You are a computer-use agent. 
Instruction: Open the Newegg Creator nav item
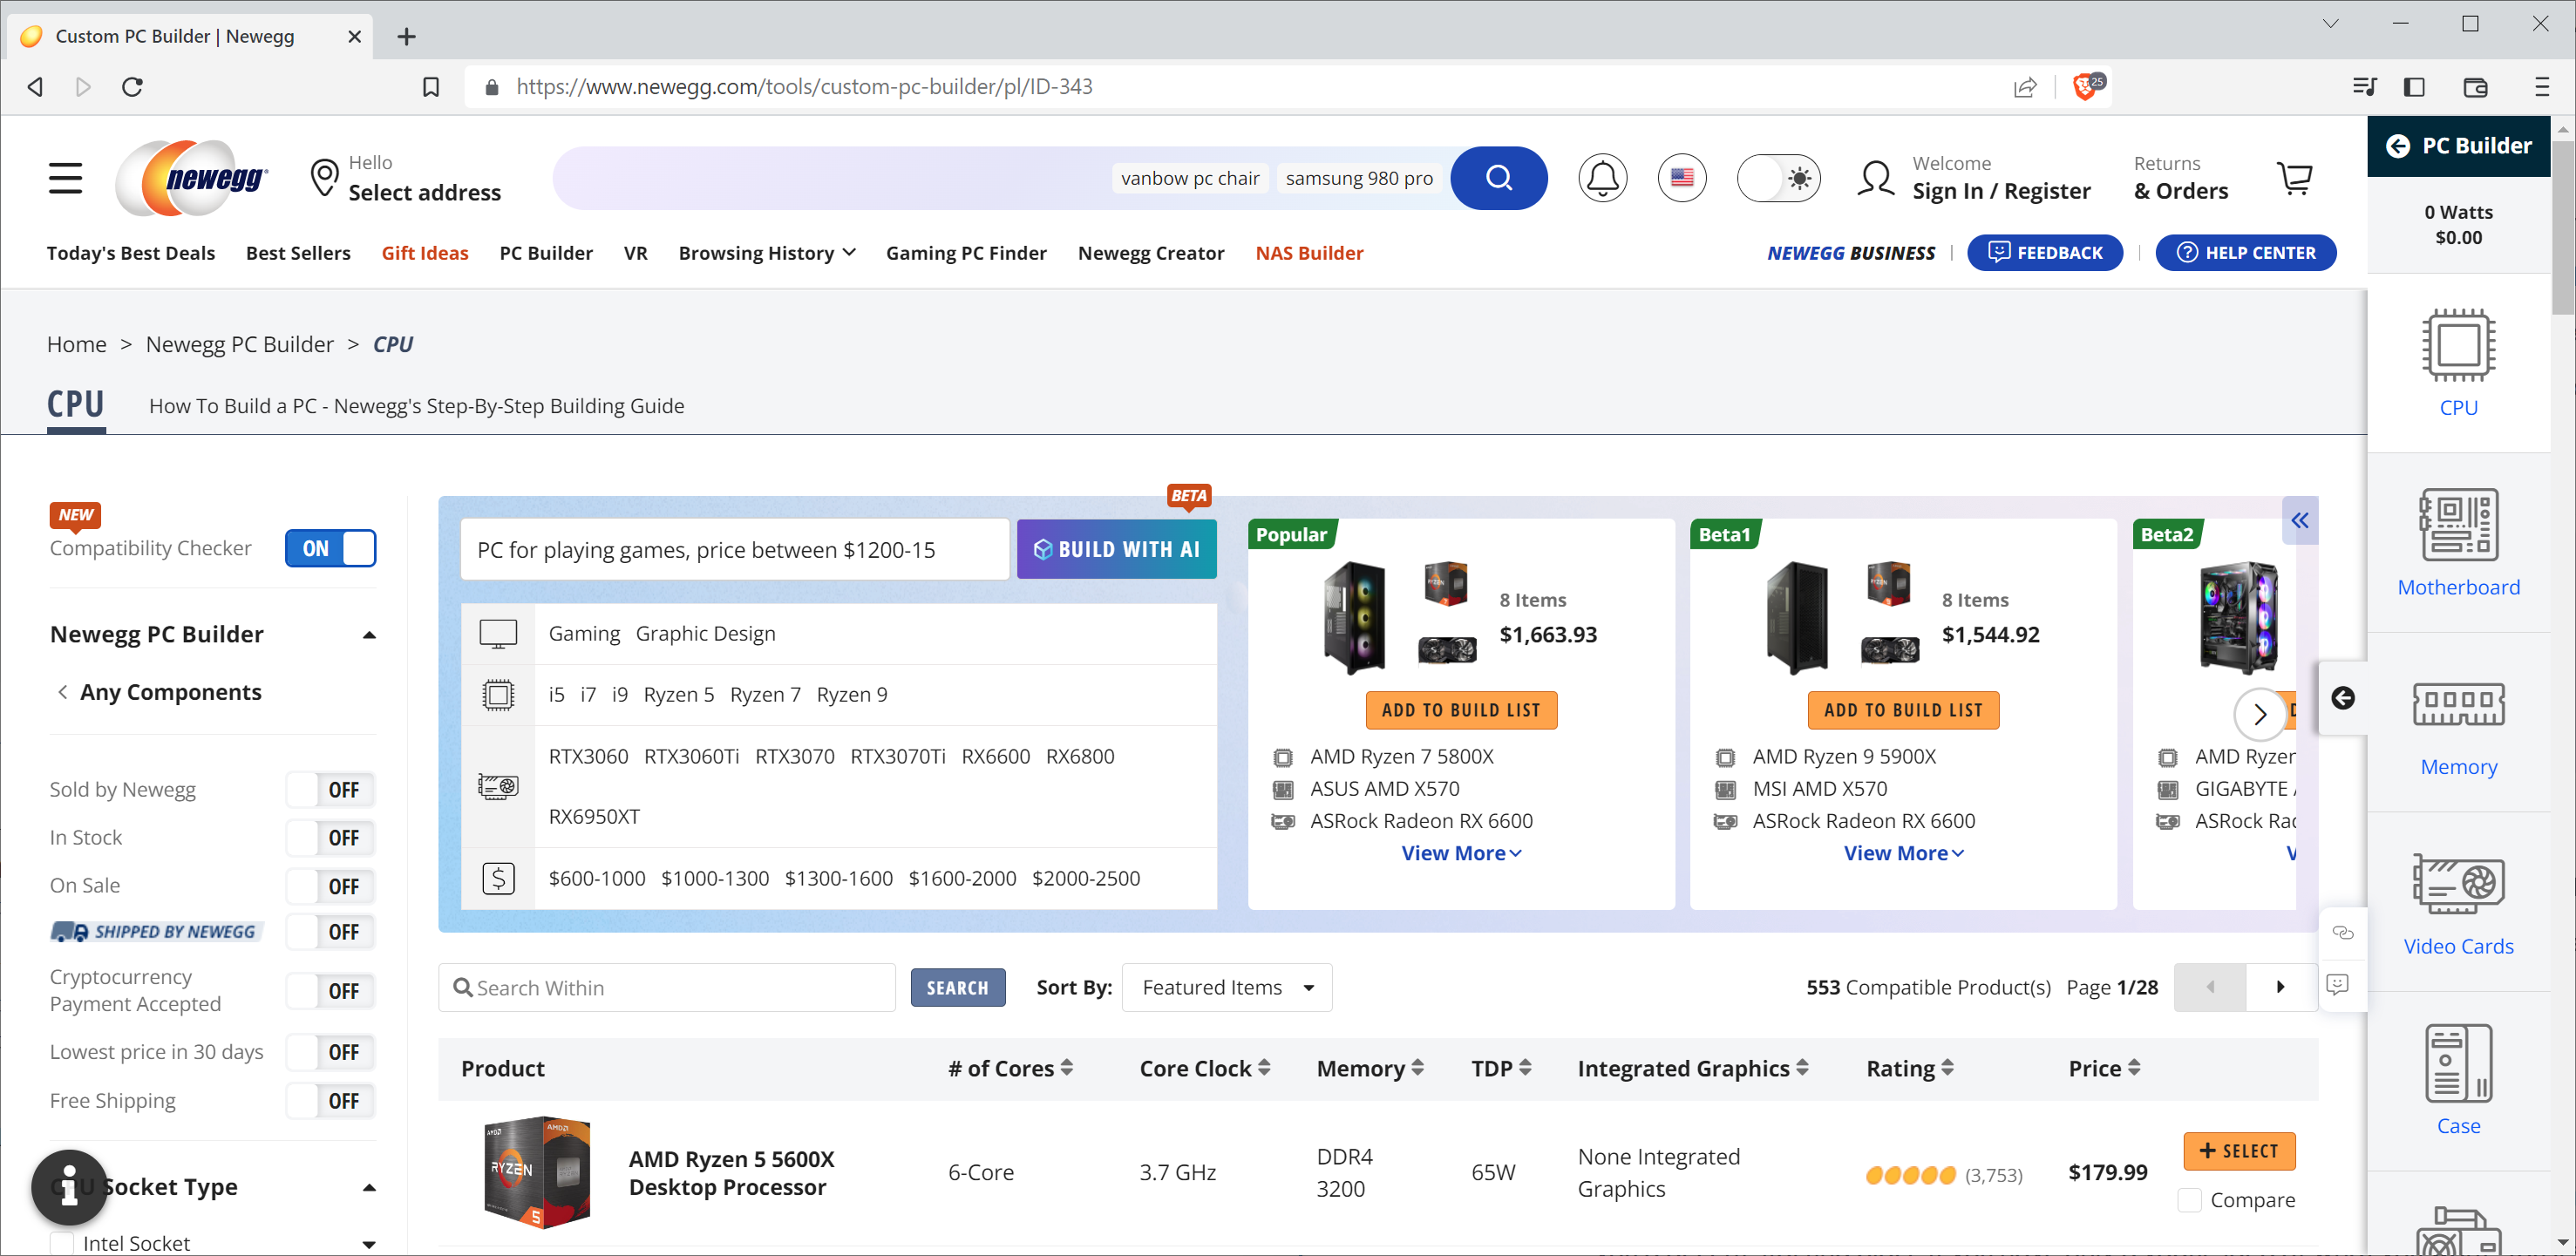tap(1151, 253)
